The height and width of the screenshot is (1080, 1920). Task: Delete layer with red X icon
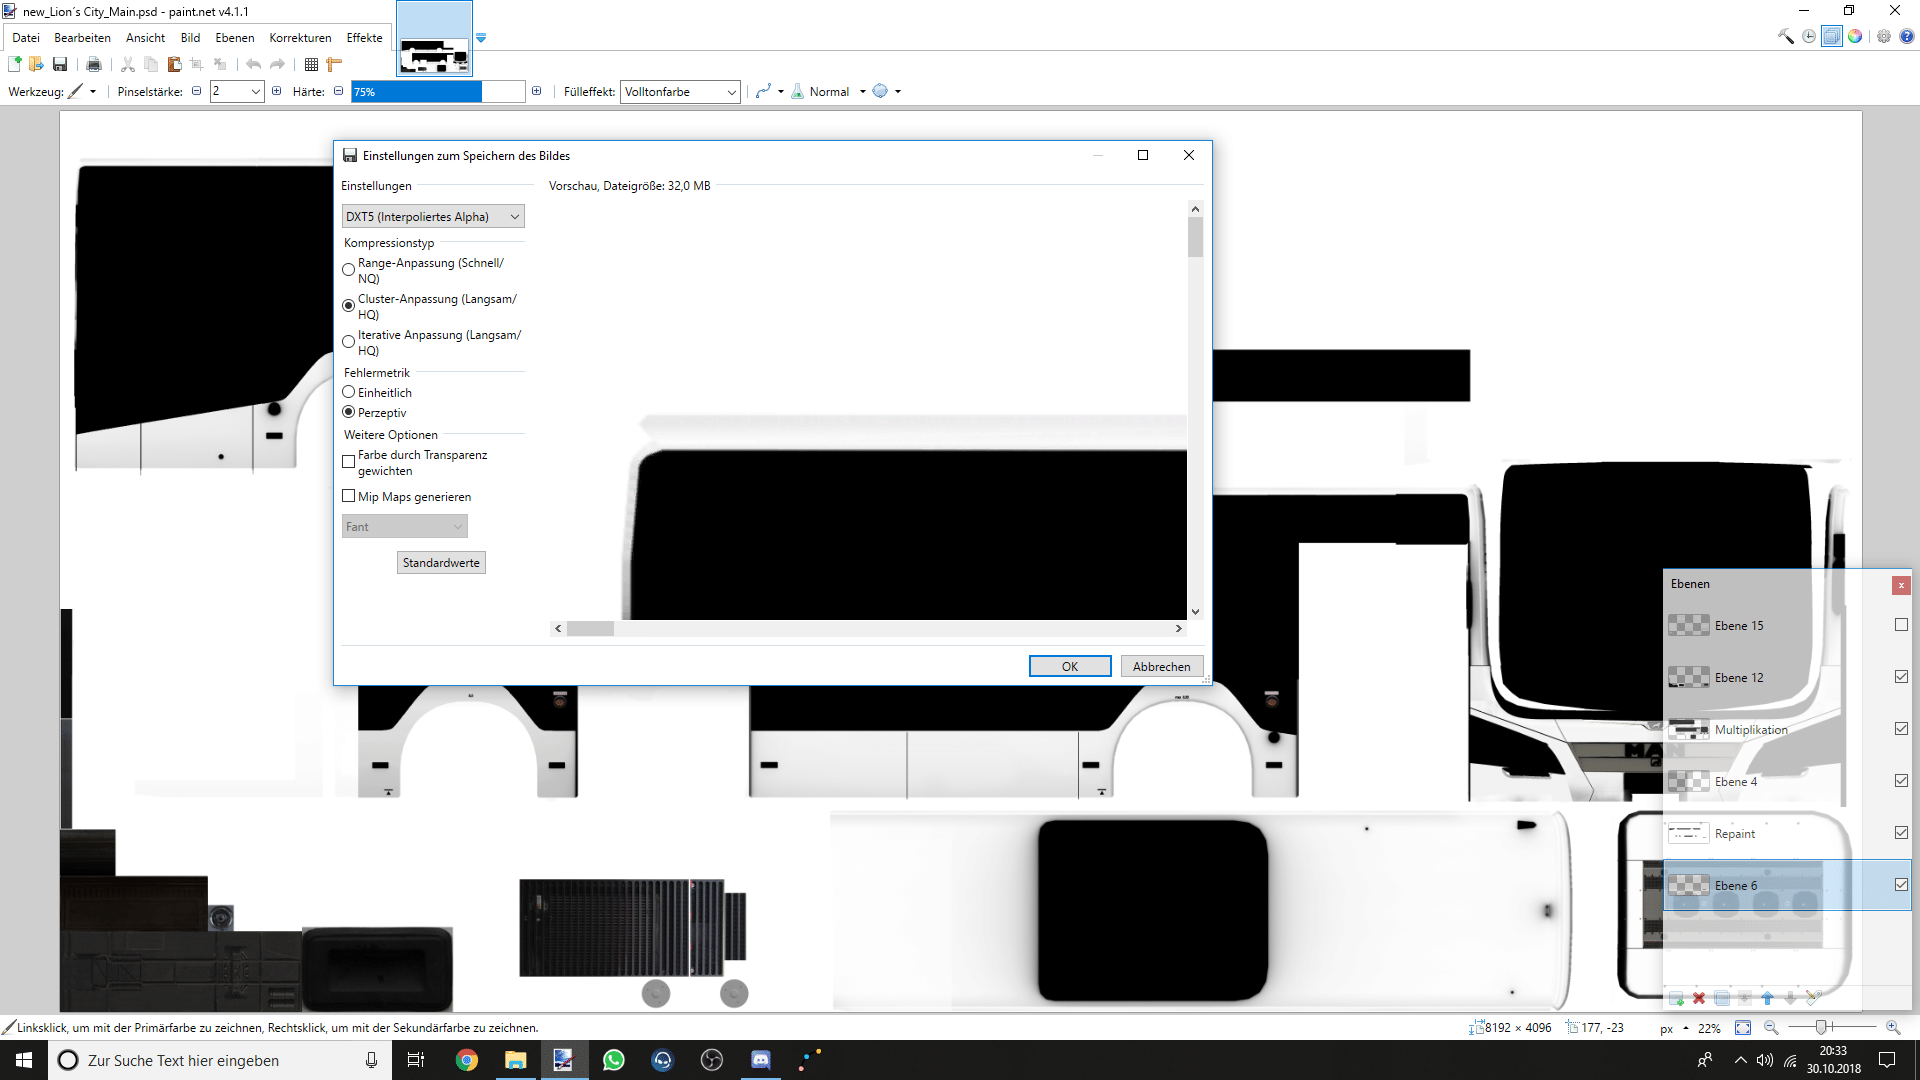pos(1699,998)
